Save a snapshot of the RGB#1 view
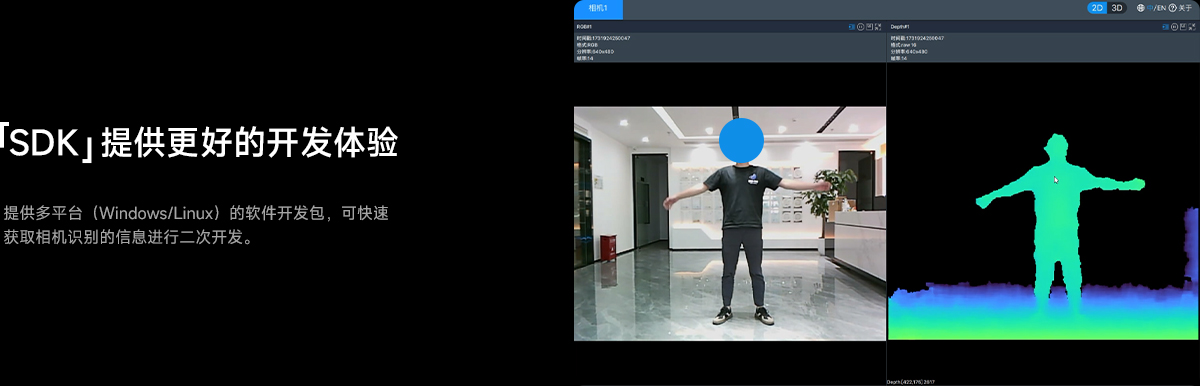The image size is (1200, 386). pyautogui.click(x=869, y=27)
